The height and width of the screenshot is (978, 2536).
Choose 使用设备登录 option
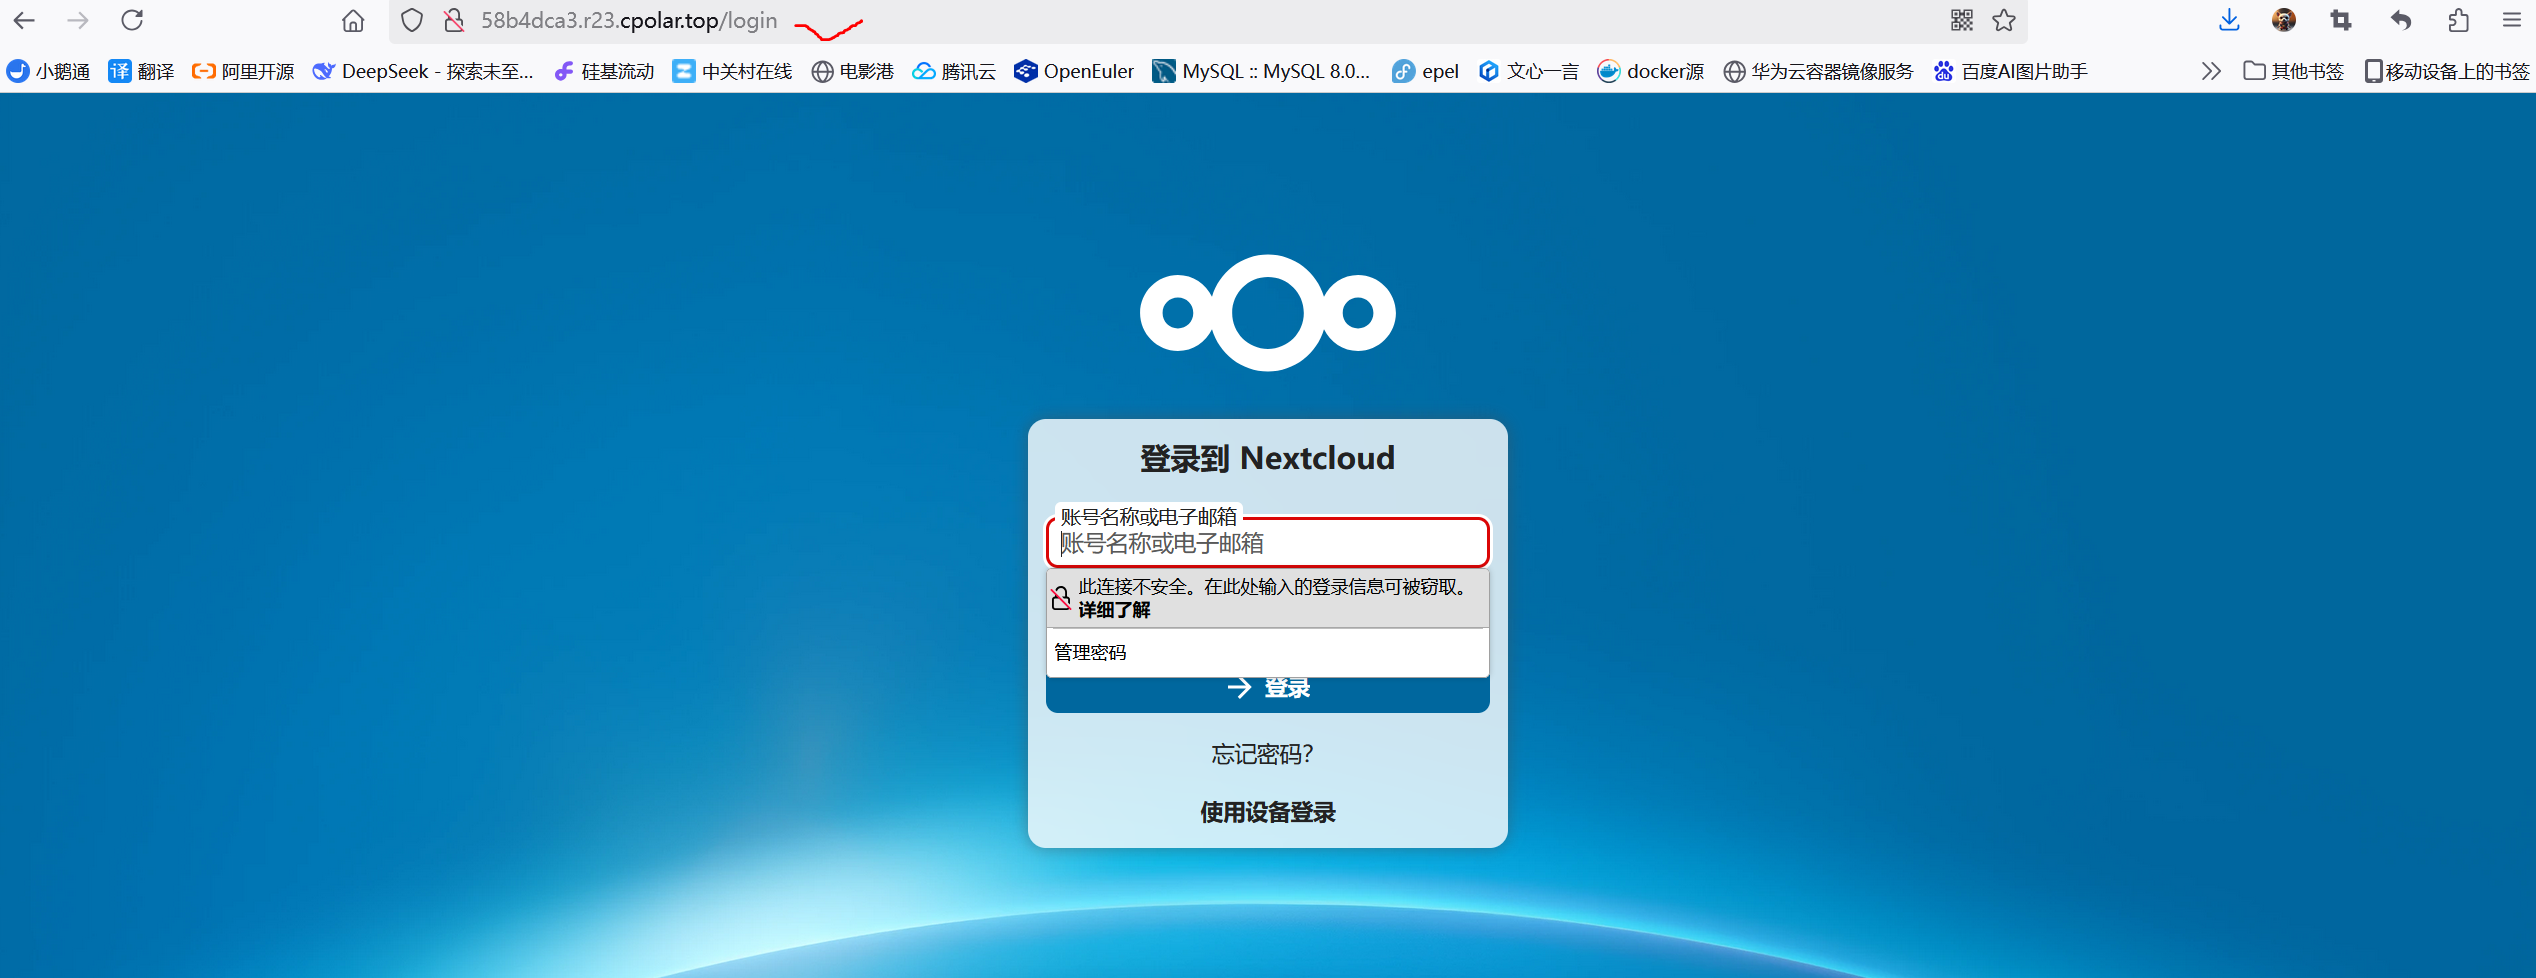pos(1268,812)
